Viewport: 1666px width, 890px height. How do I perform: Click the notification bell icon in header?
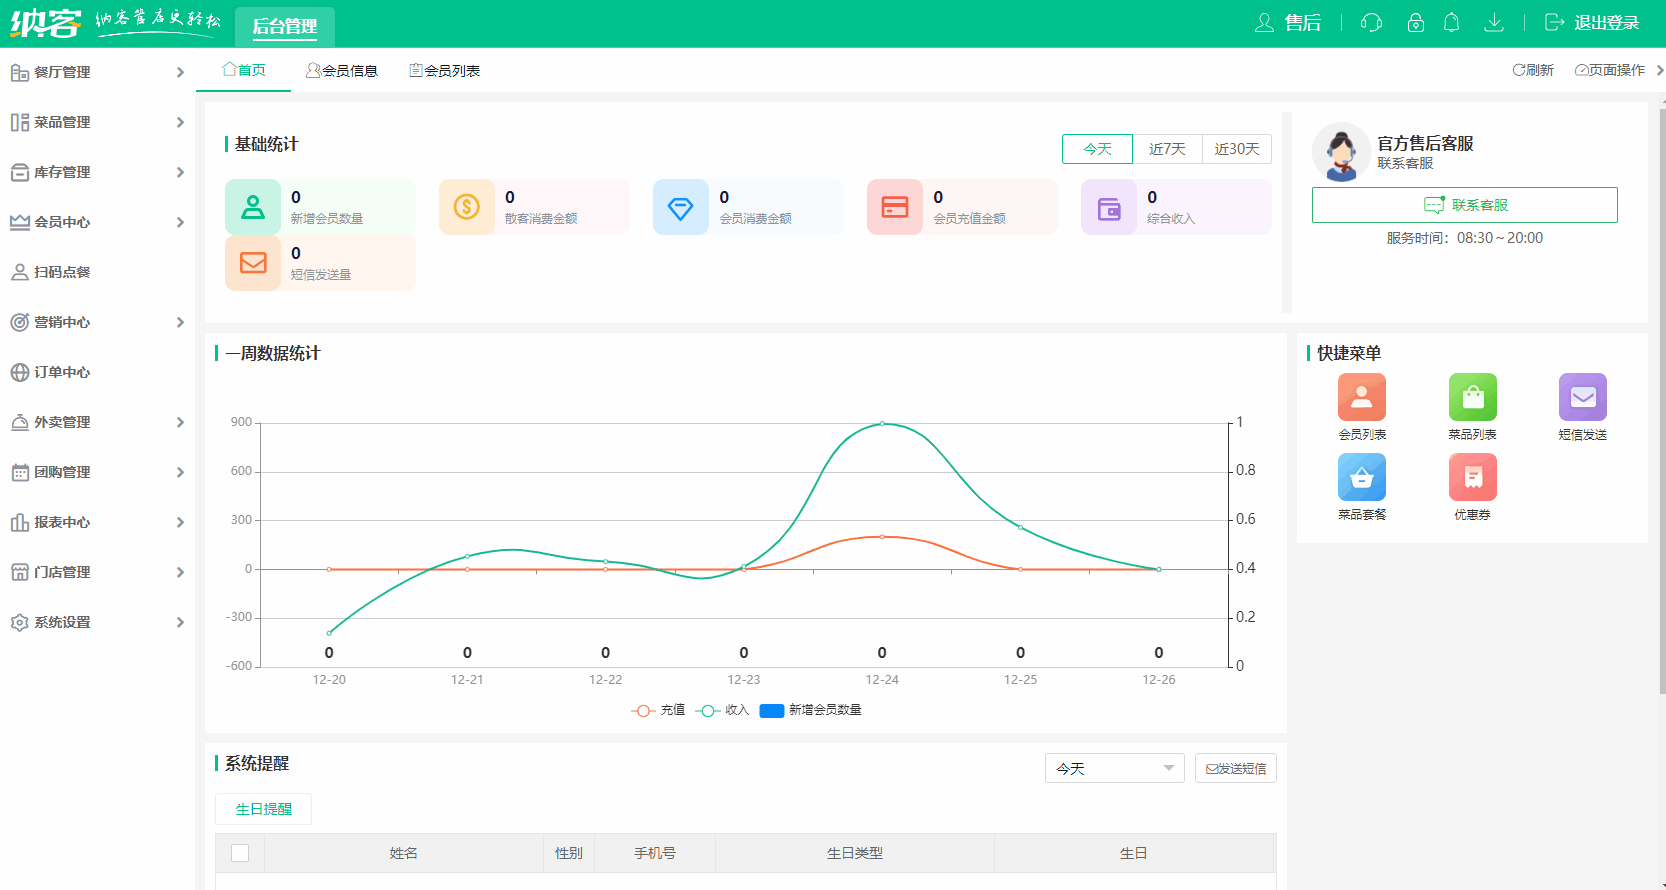tap(1451, 23)
